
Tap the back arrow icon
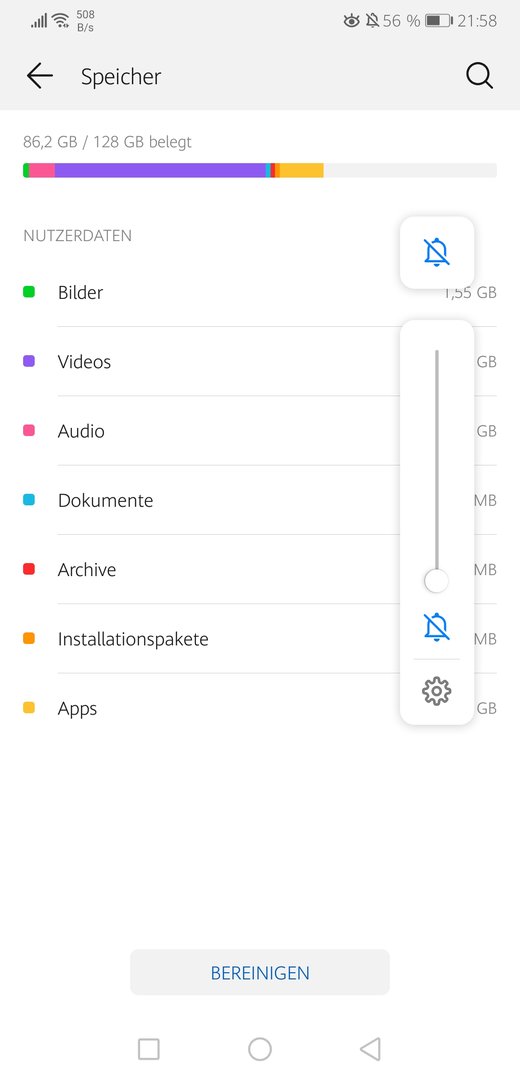(x=40, y=76)
